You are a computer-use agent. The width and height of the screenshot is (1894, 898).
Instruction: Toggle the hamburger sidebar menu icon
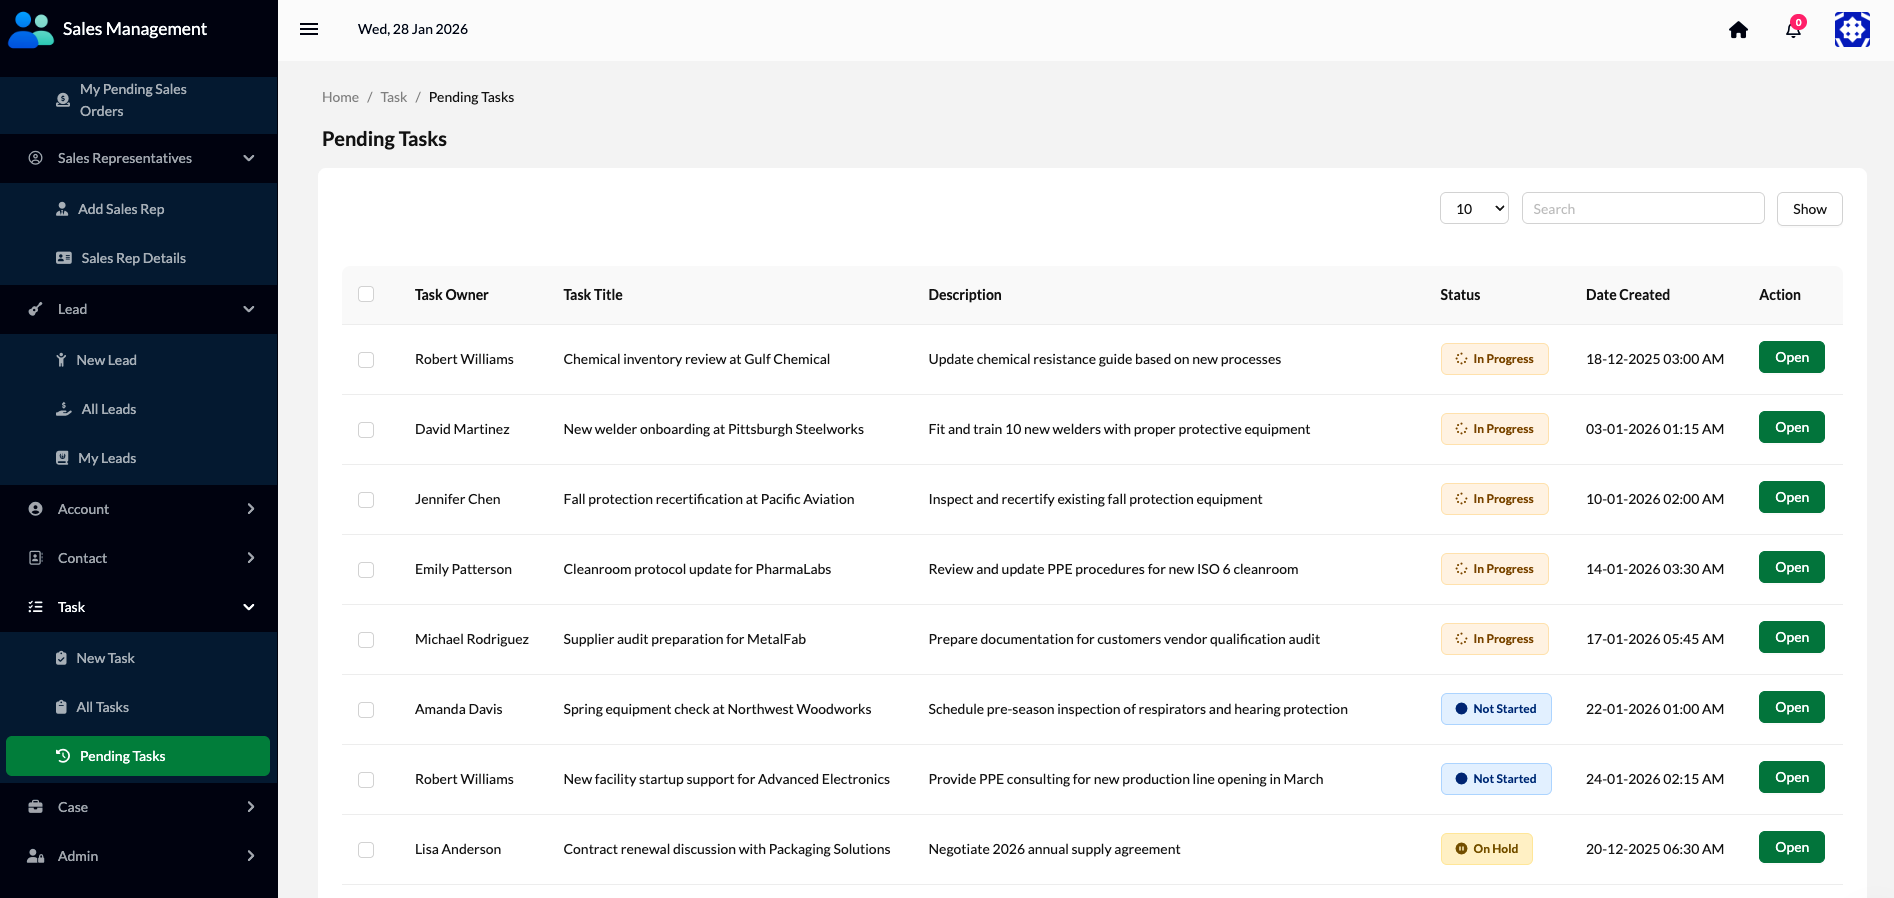pyautogui.click(x=309, y=29)
